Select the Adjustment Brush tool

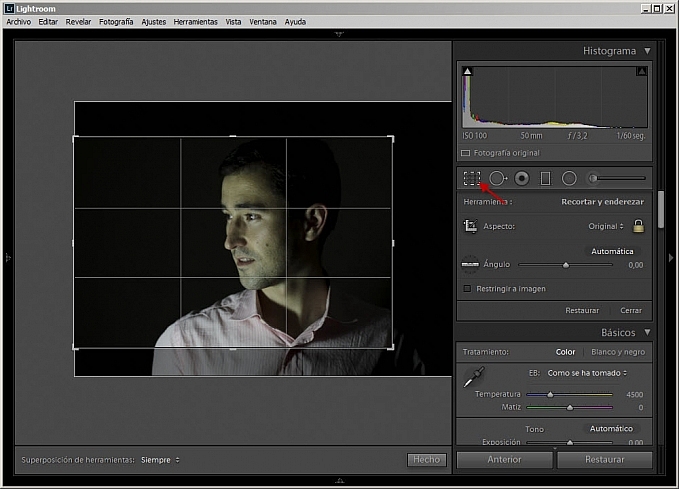coord(616,178)
